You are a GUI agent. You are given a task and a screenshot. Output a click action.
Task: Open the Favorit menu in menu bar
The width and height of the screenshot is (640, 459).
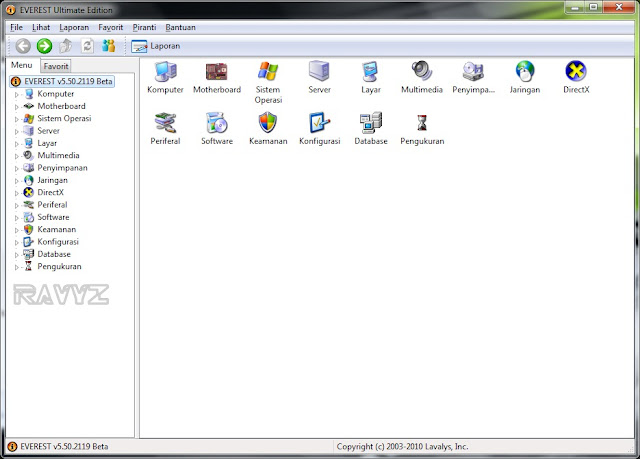[x=111, y=27]
